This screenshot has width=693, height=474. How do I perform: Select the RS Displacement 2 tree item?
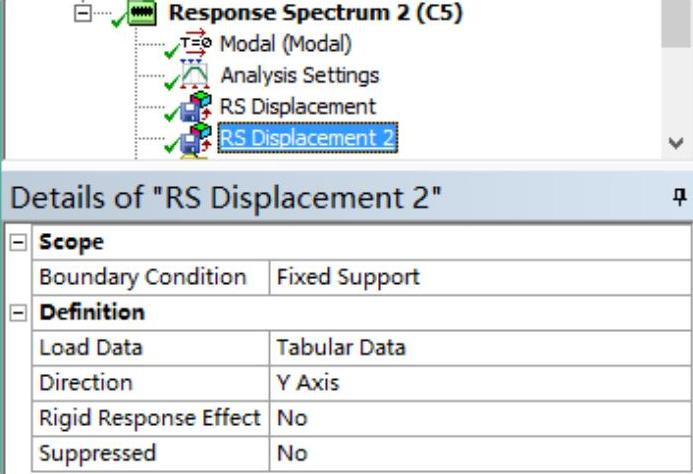coord(306,137)
